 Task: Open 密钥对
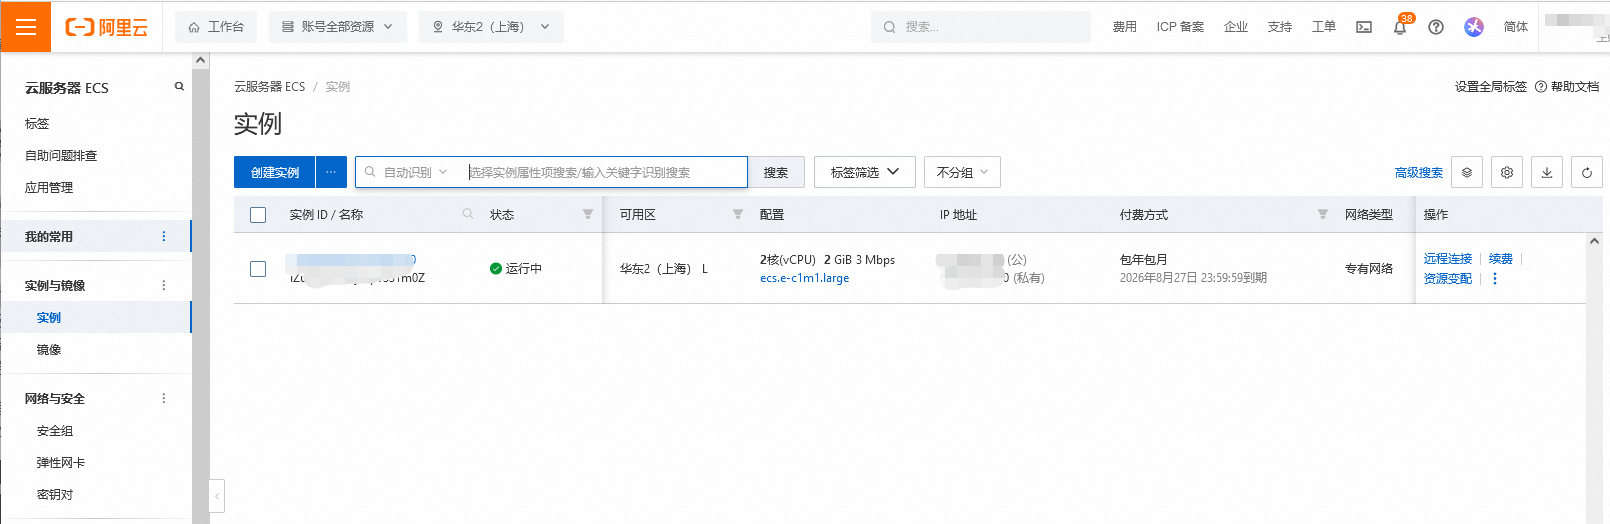55,494
